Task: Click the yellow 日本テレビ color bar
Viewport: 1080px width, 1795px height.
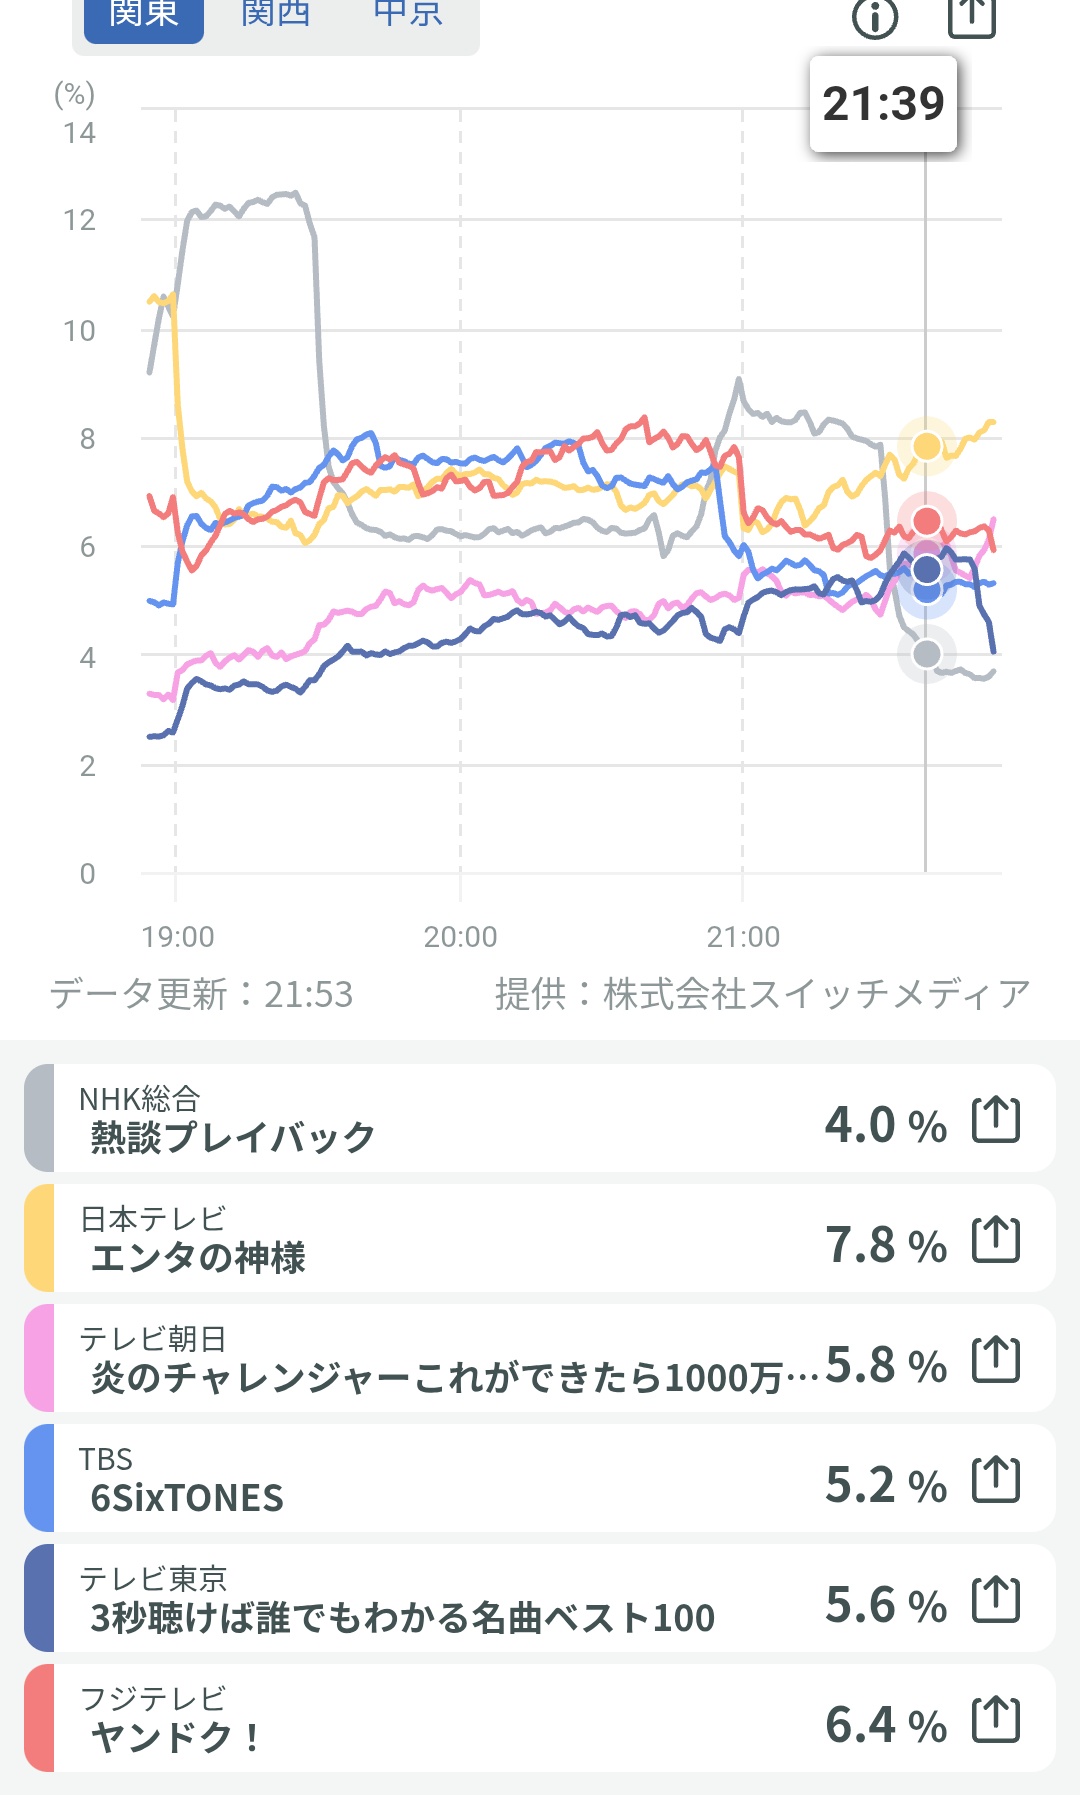Action: pyautogui.click(x=39, y=1239)
